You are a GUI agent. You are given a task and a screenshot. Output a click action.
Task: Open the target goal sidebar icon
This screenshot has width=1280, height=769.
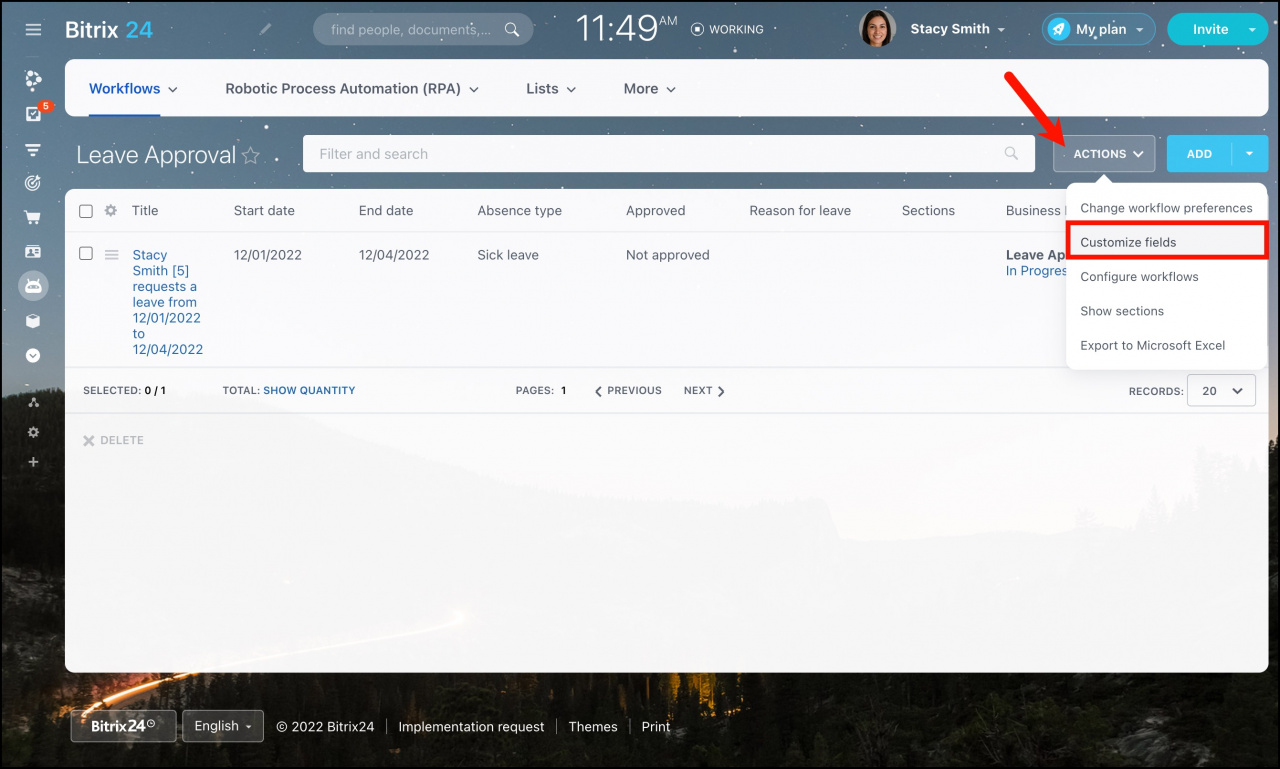tap(33, 183)
